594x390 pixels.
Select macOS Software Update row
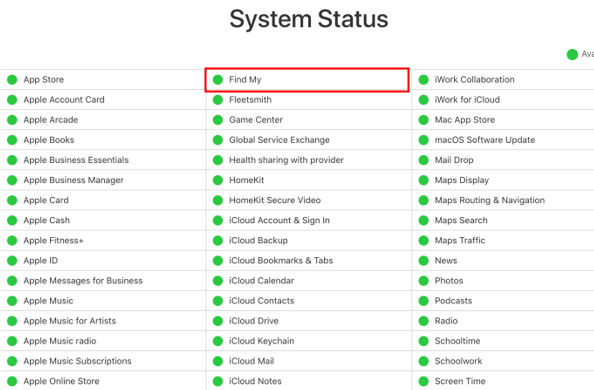click(x=503, y=140)
